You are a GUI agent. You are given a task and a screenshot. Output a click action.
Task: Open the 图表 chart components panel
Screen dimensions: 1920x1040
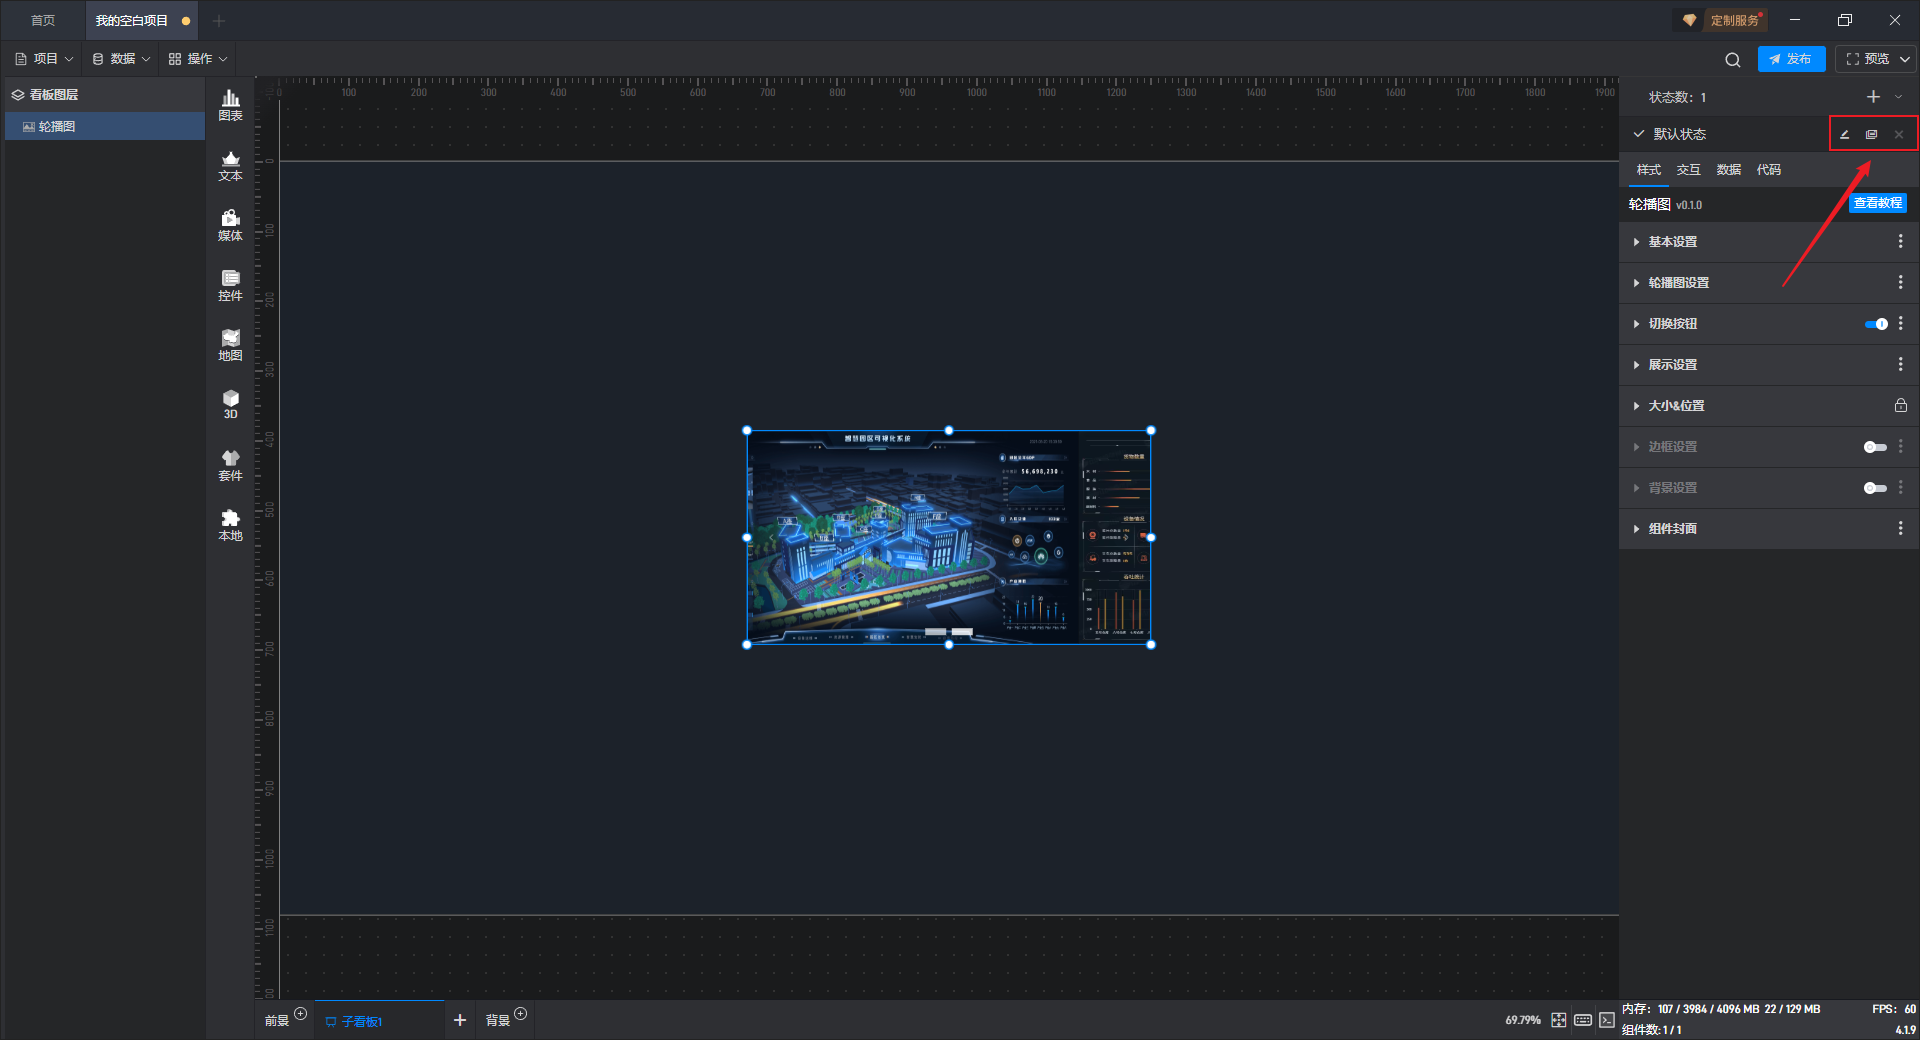coord(230,105)
